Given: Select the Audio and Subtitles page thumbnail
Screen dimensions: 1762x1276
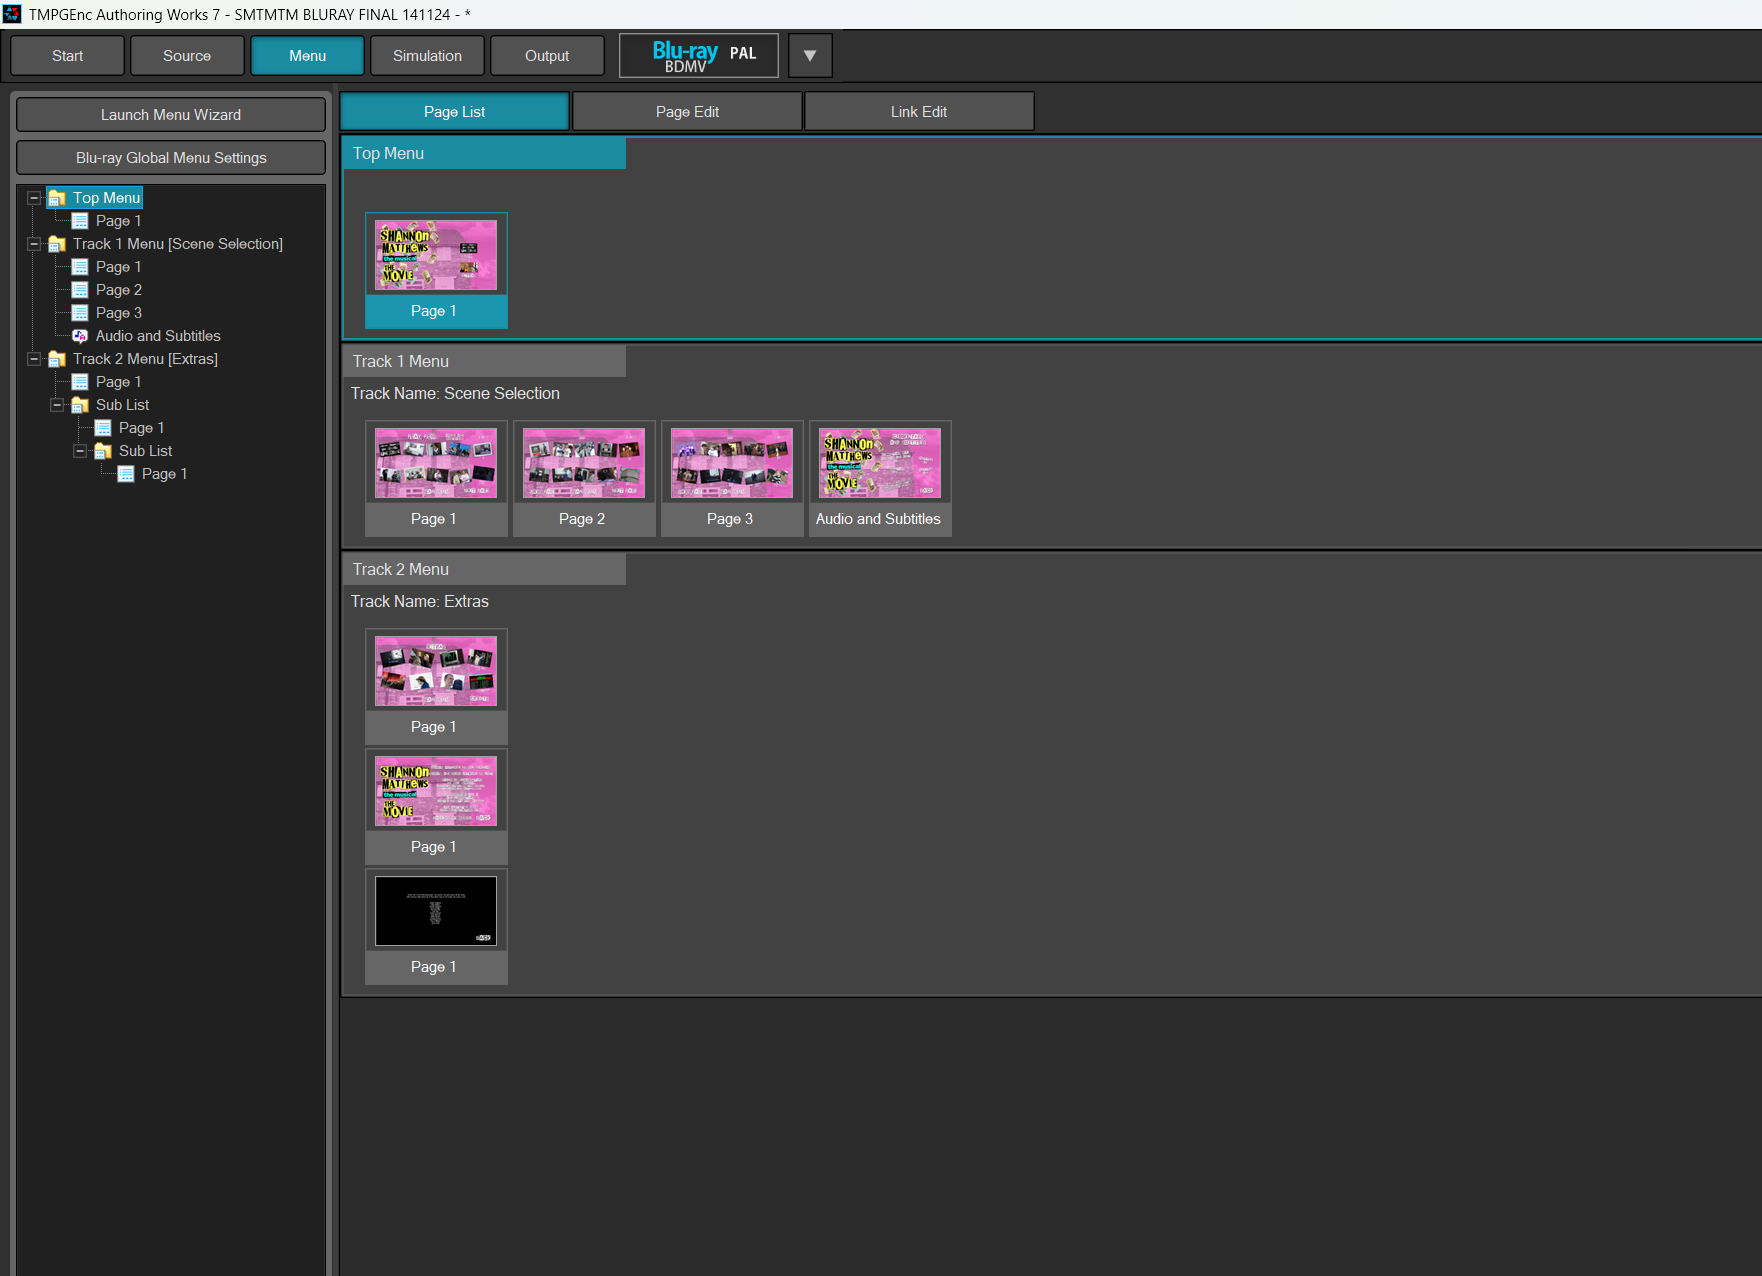Looking at the screenshot, I should click(880, 478).
